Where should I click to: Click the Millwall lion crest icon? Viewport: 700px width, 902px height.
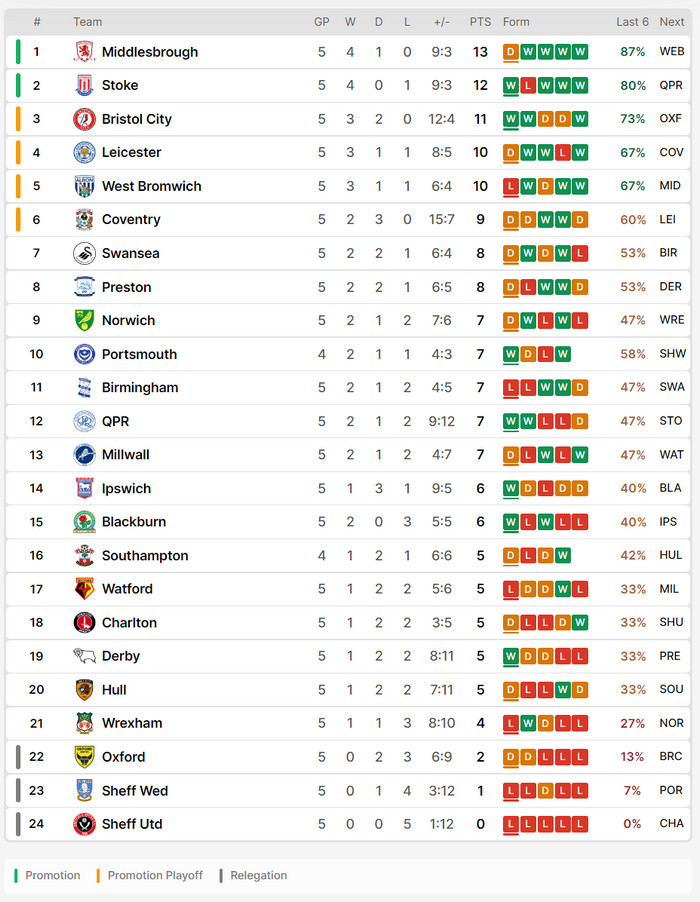84,455
